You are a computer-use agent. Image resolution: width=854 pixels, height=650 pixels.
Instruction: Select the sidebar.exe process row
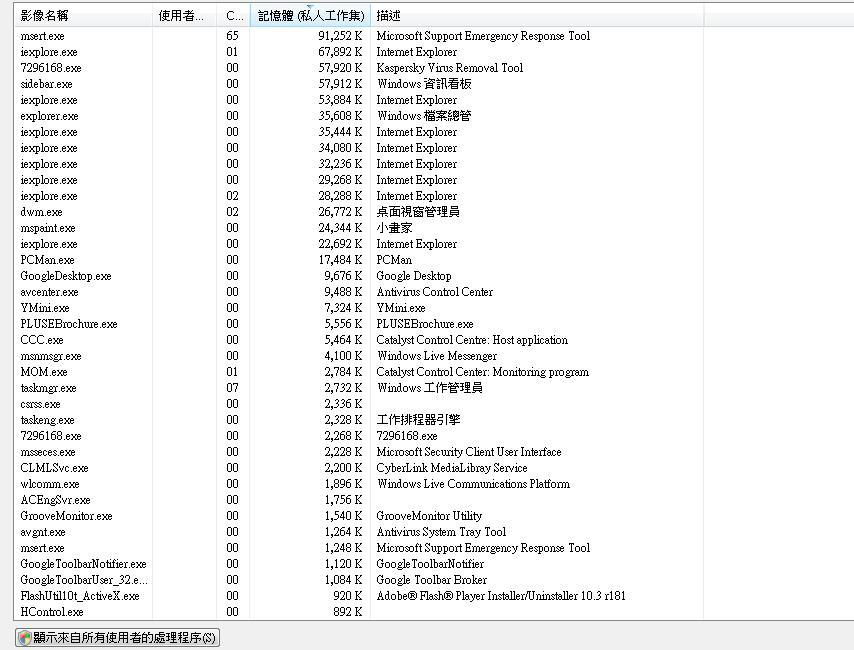coord(359,84)
